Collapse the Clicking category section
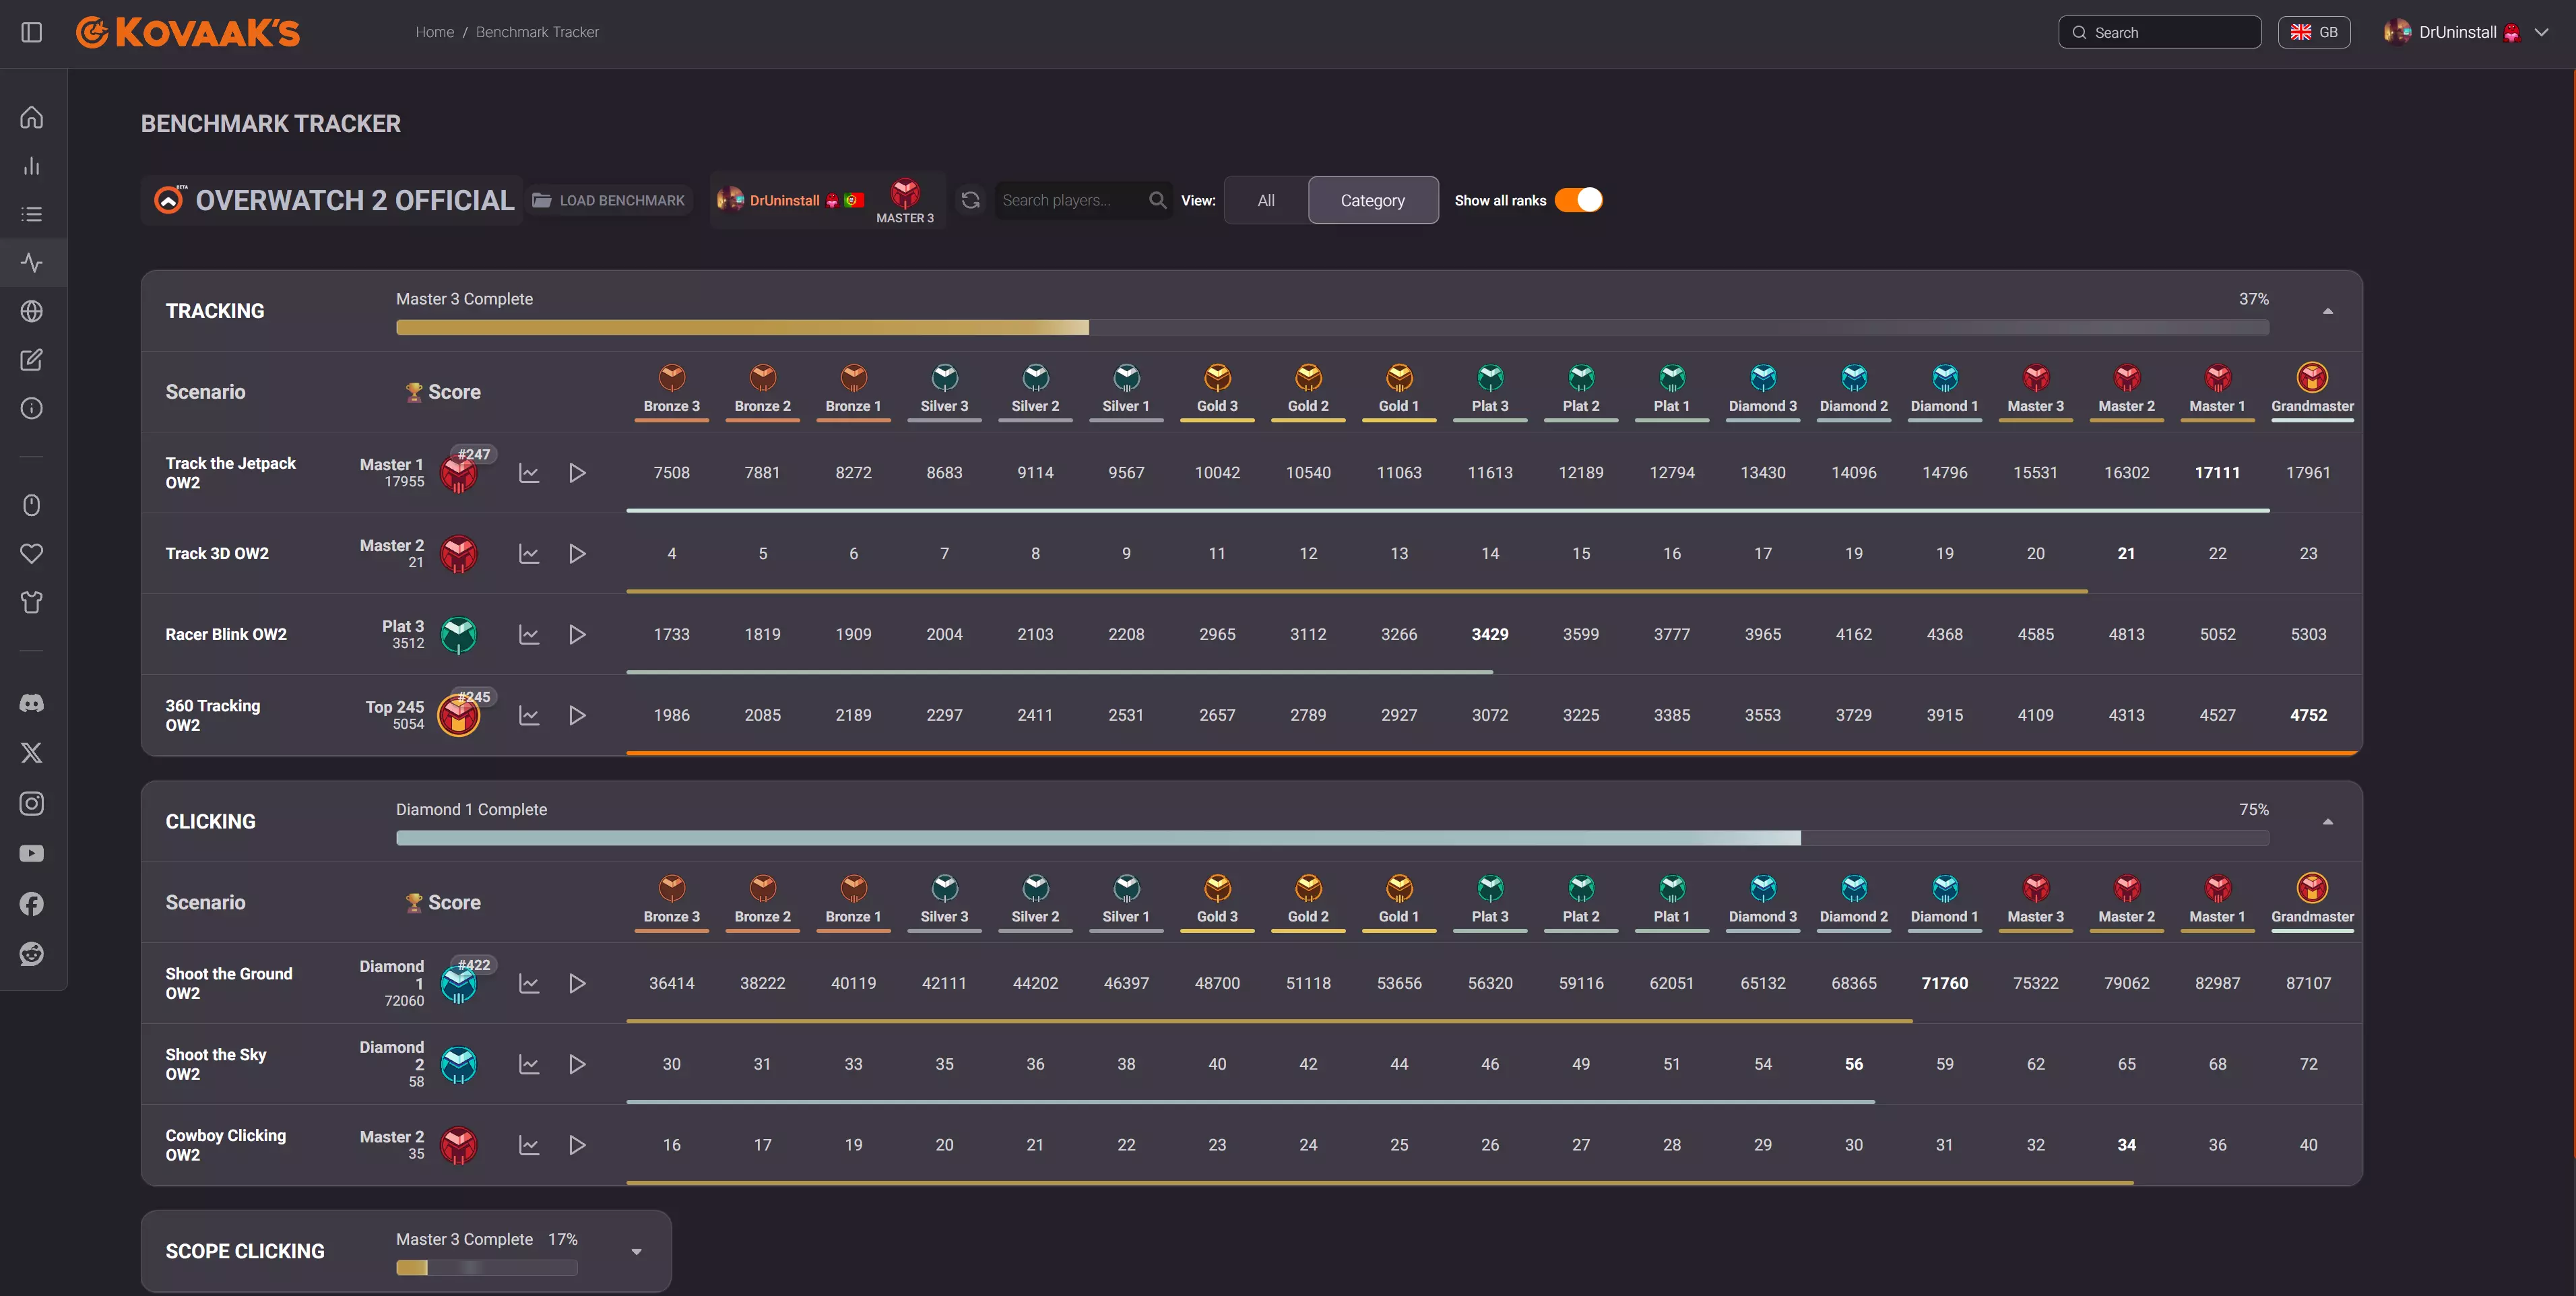The width and height of the screenshot is (2576, 1296). pyautogui.click(x=2327, y=821)
